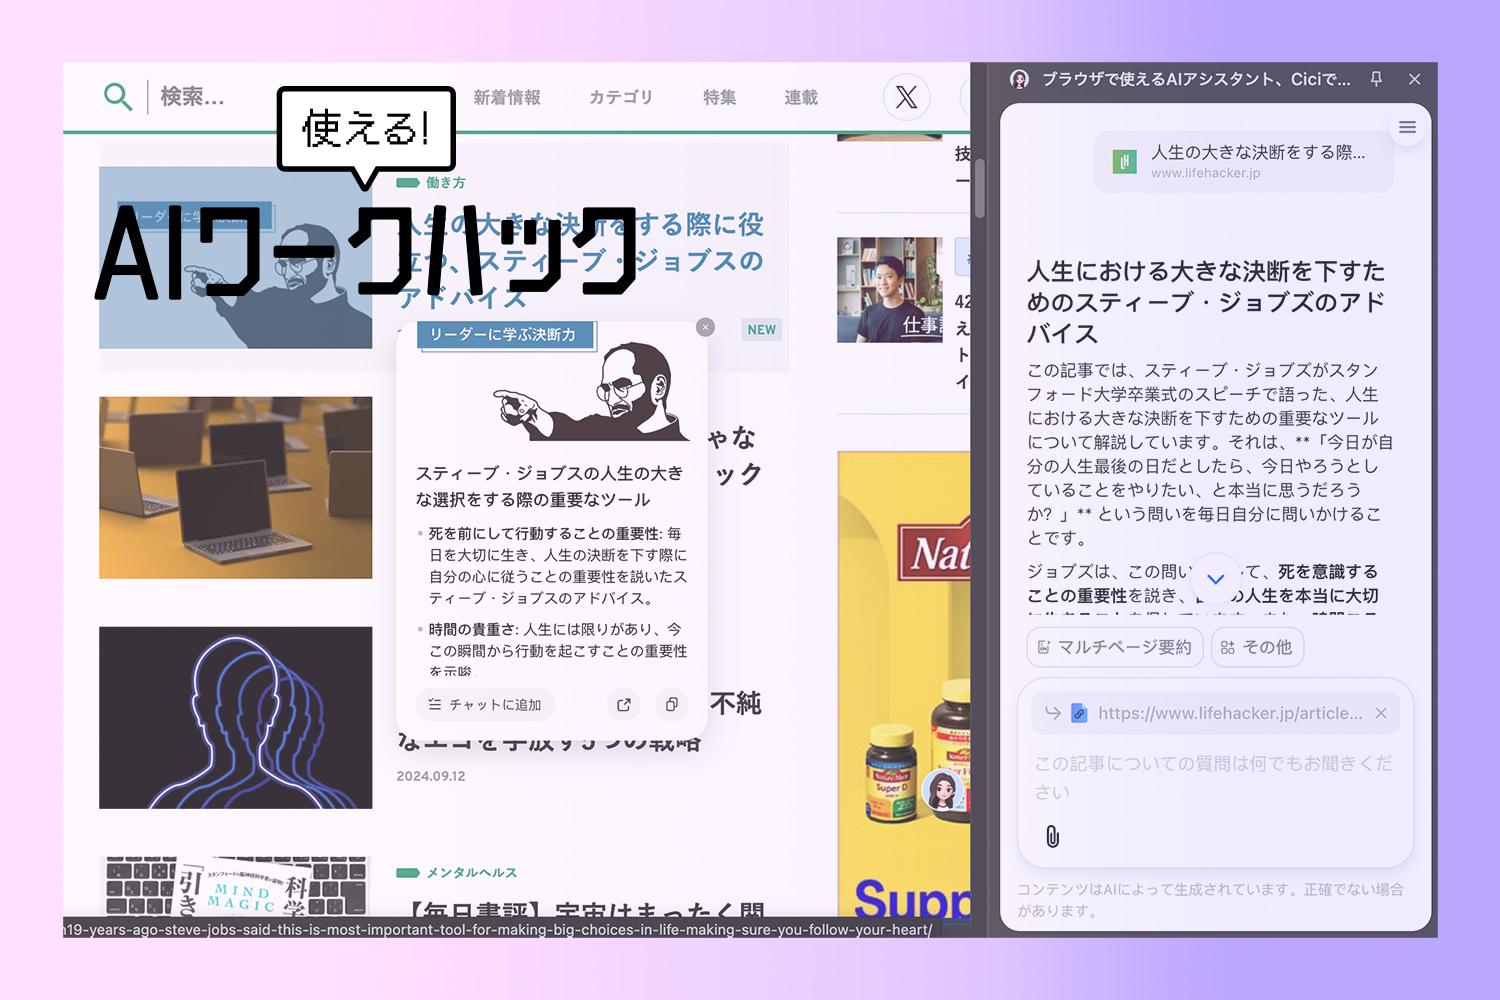Viewport: 1500px width, 1000px height.
Task: Pin the Cici assistant panel
Action: click(1377, 80)
